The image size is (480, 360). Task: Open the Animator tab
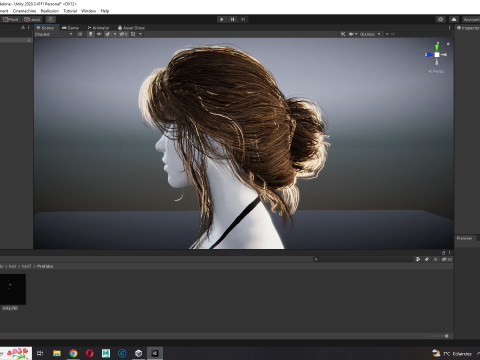click(99, 28)
